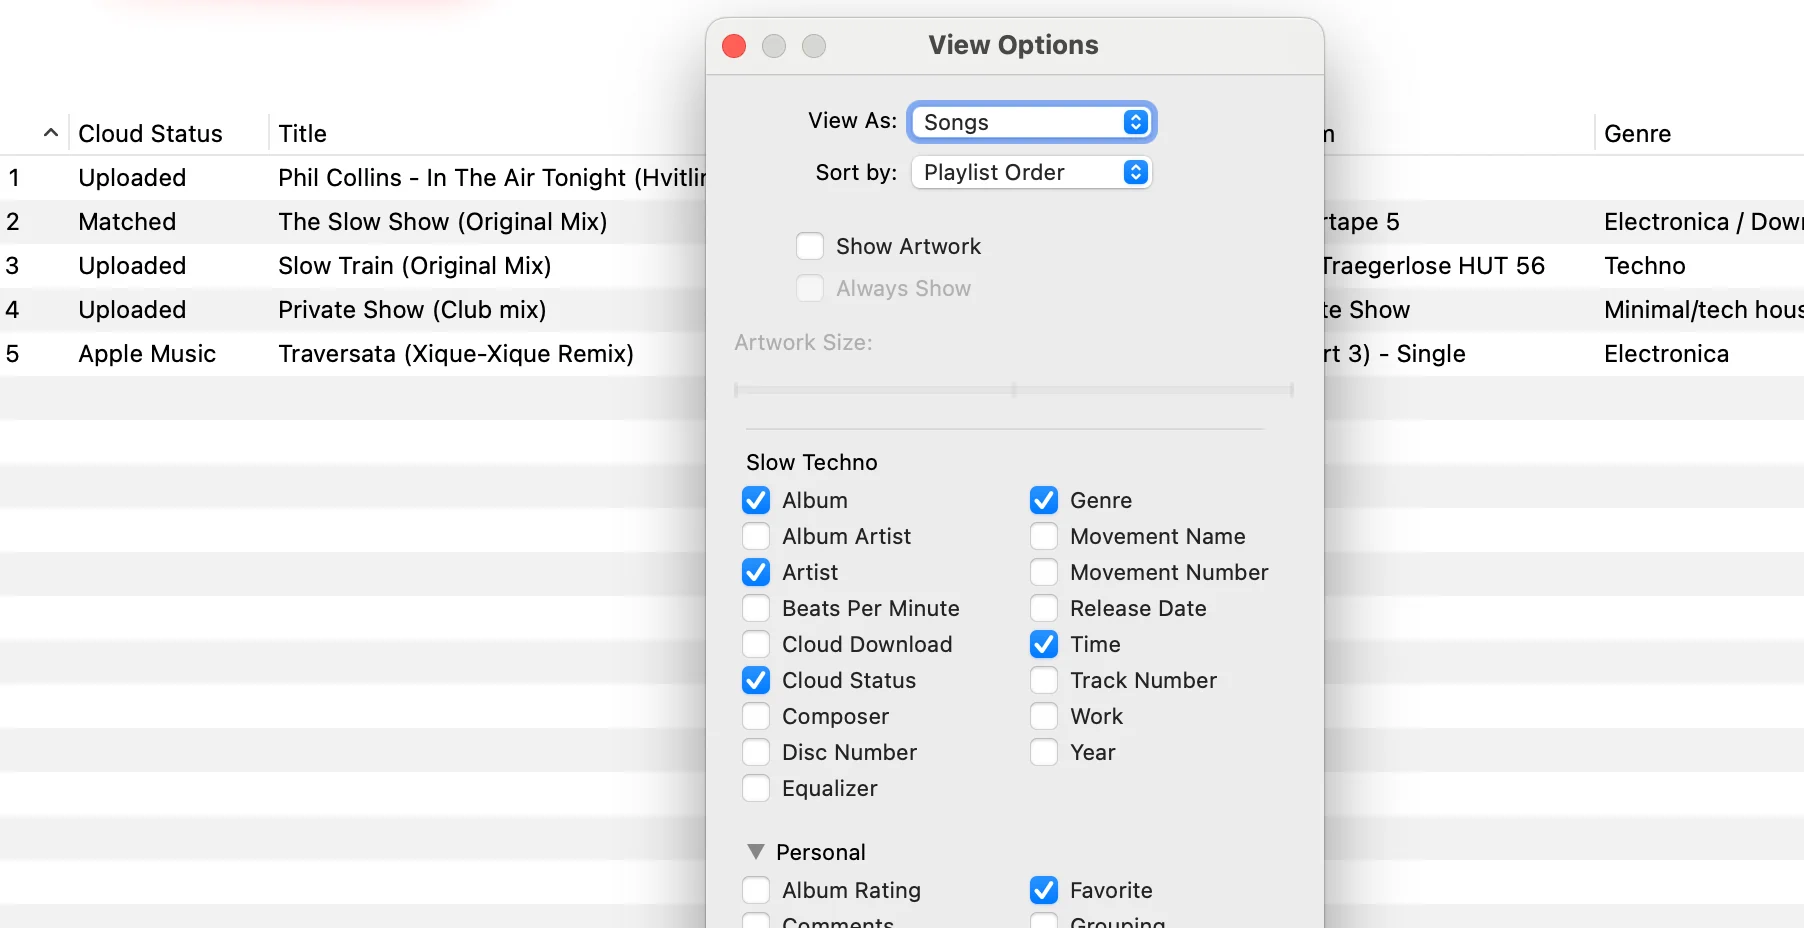This screenshot has width=1804, height=928.
Task: Click the sort direction arrow in header
Action: [50, 133]
